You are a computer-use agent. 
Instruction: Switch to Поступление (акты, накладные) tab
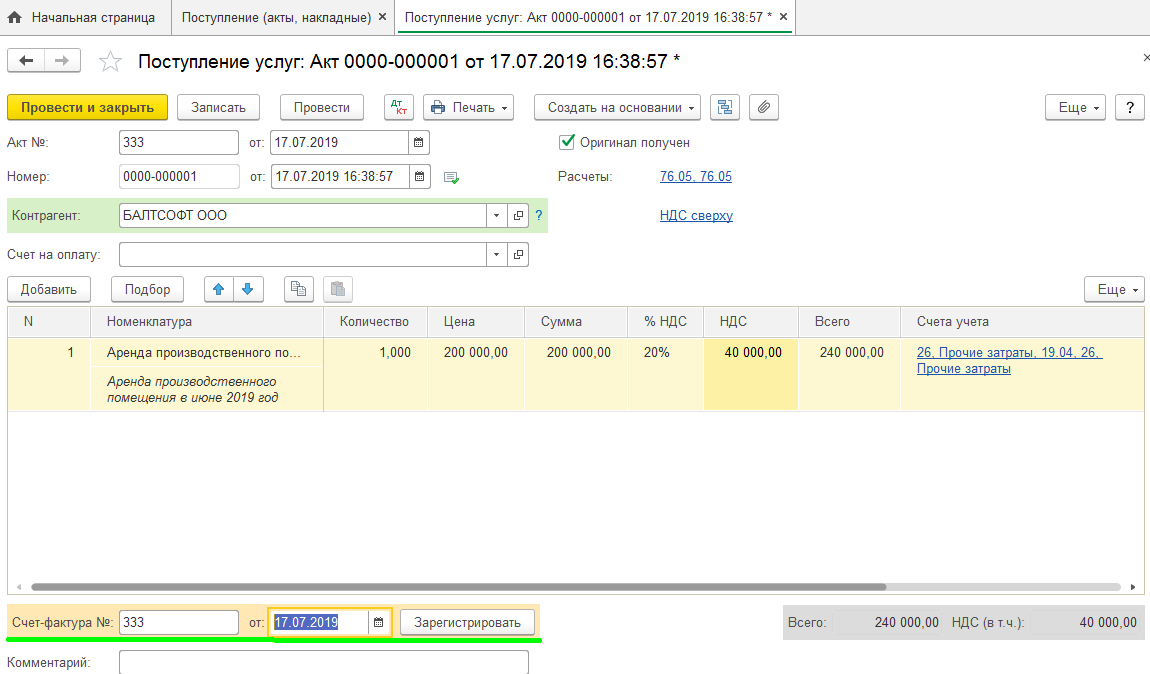pos(276,18)
